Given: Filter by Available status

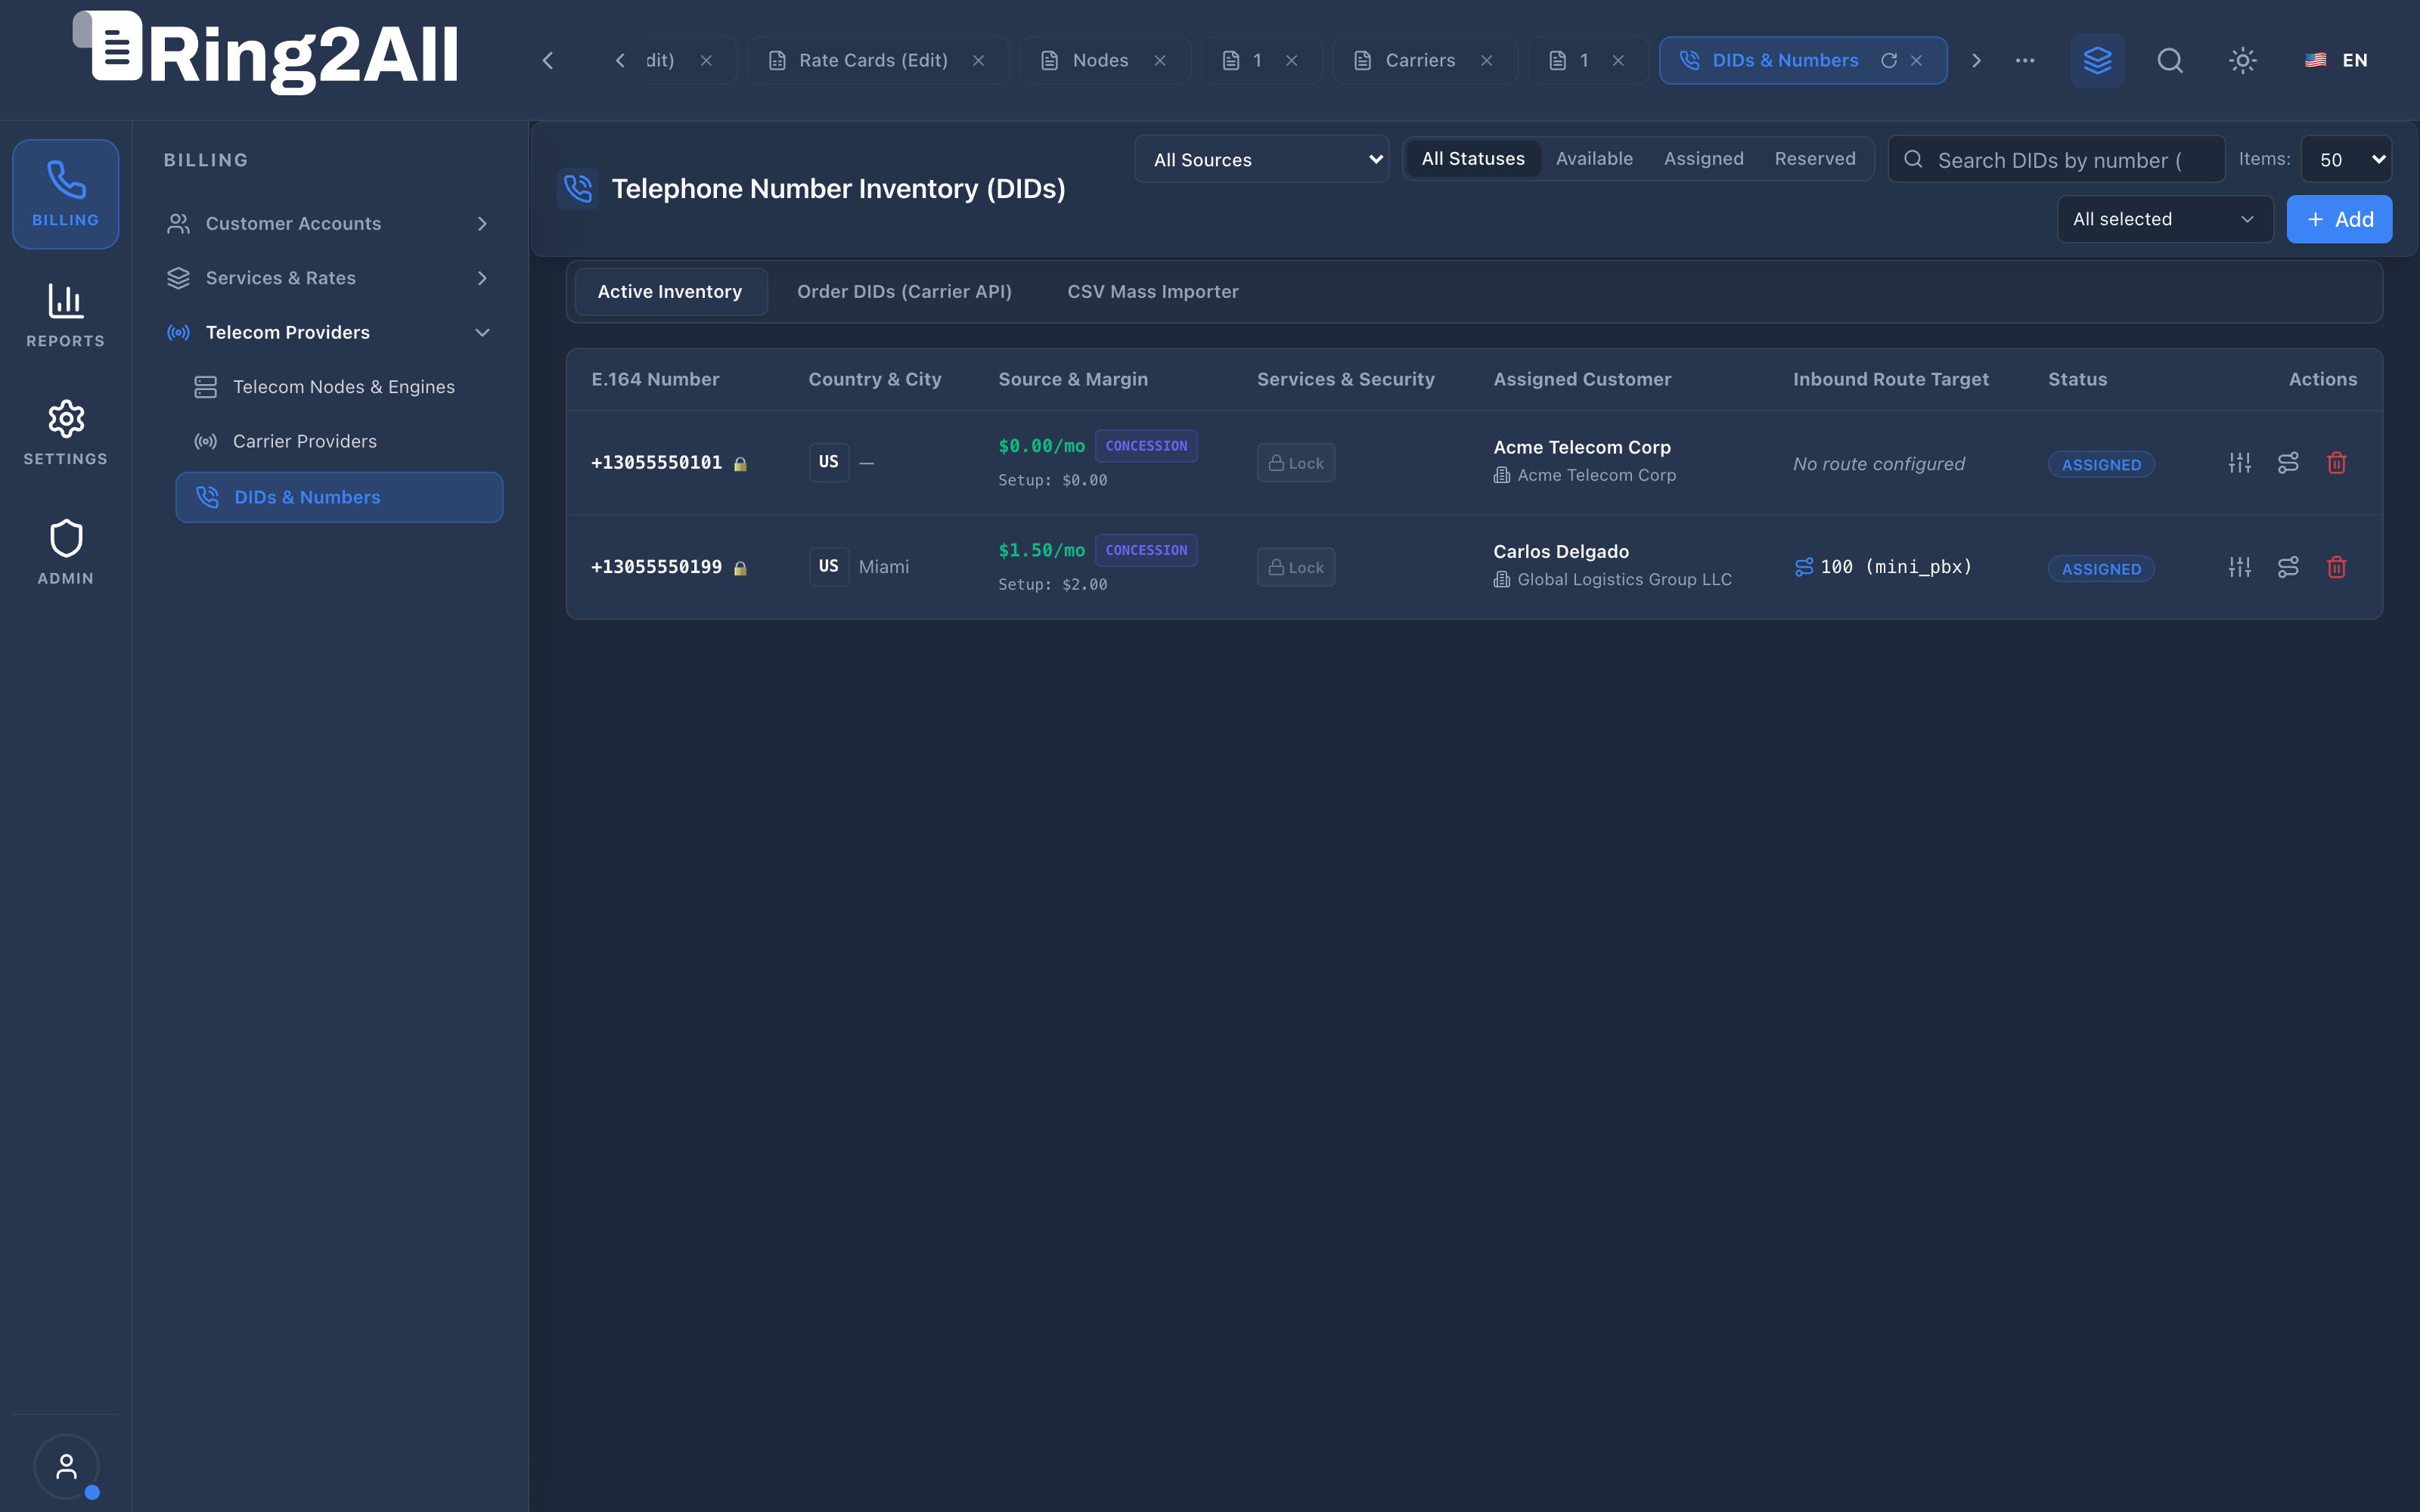Looking at the screenshot, I should 1594,159.
